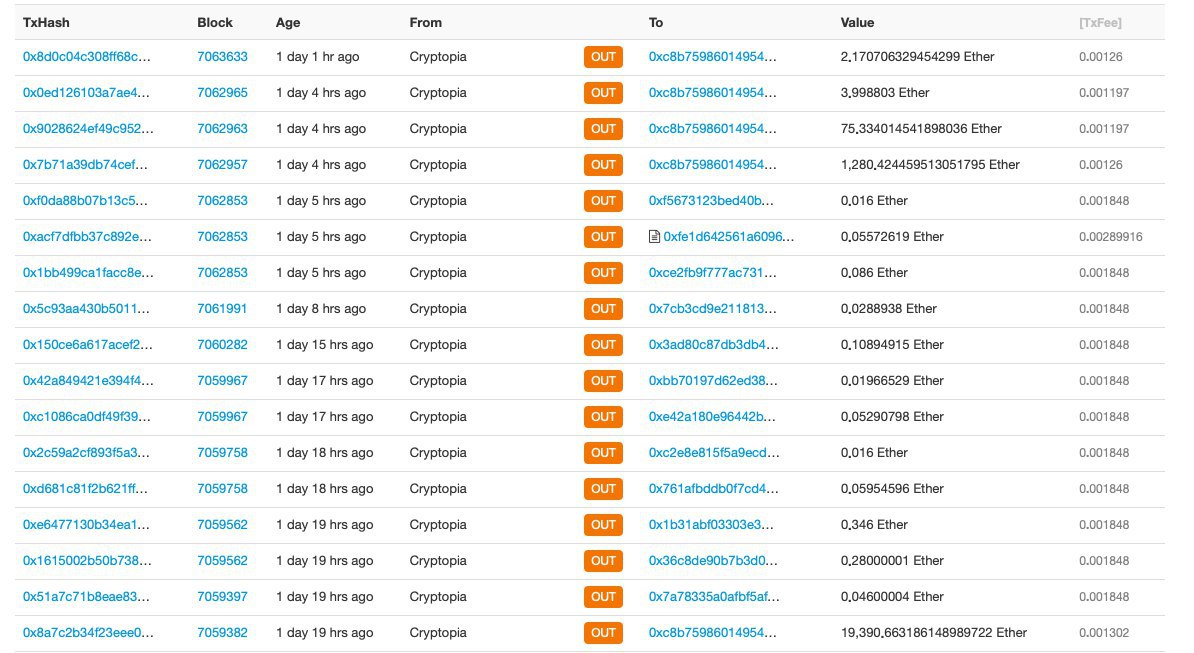Click the Block column header
Viewport: 1194px width, 653px height.
coord(215,23)
